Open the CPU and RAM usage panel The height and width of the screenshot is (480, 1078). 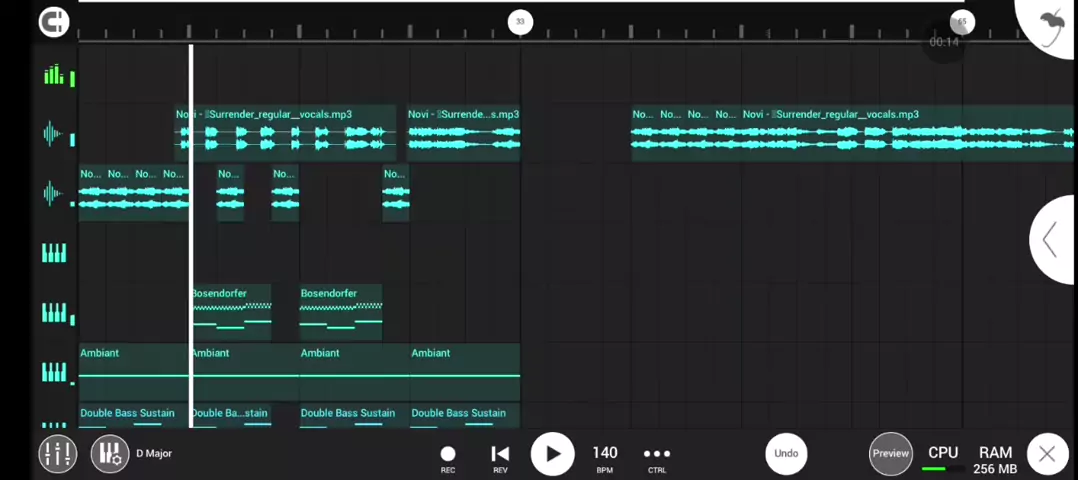[x=970, y=458]
